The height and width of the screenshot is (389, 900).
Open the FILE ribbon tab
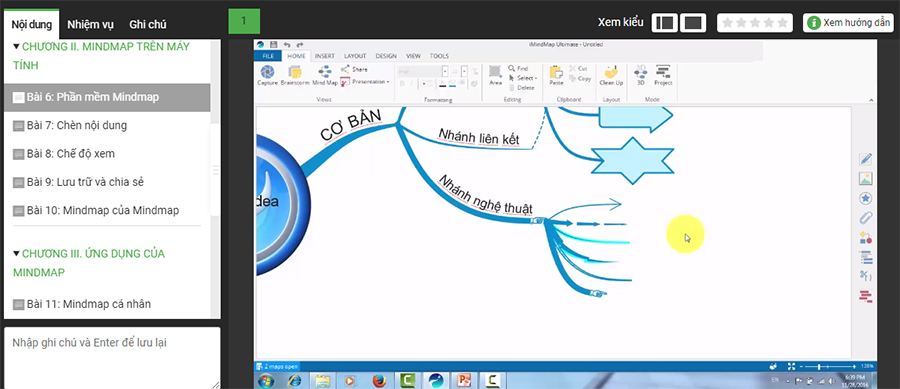pyautogui.click(x=267, y=56)
